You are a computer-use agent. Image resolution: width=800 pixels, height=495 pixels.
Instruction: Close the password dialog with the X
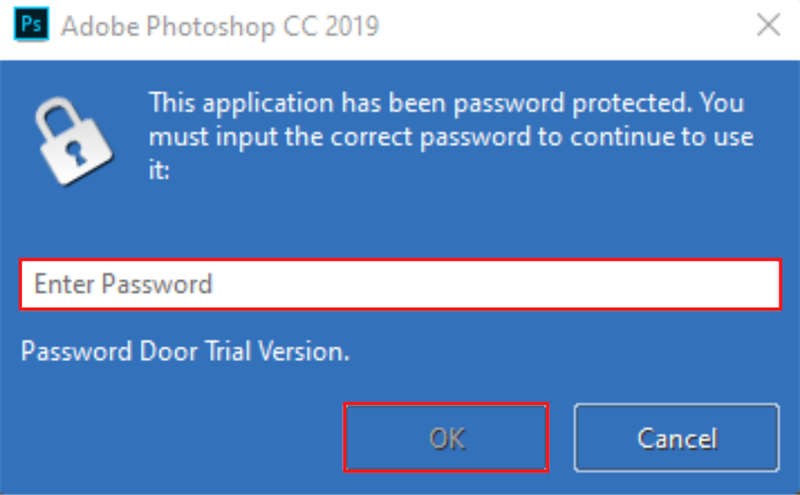pyautogui.click(x=768, y=26)
